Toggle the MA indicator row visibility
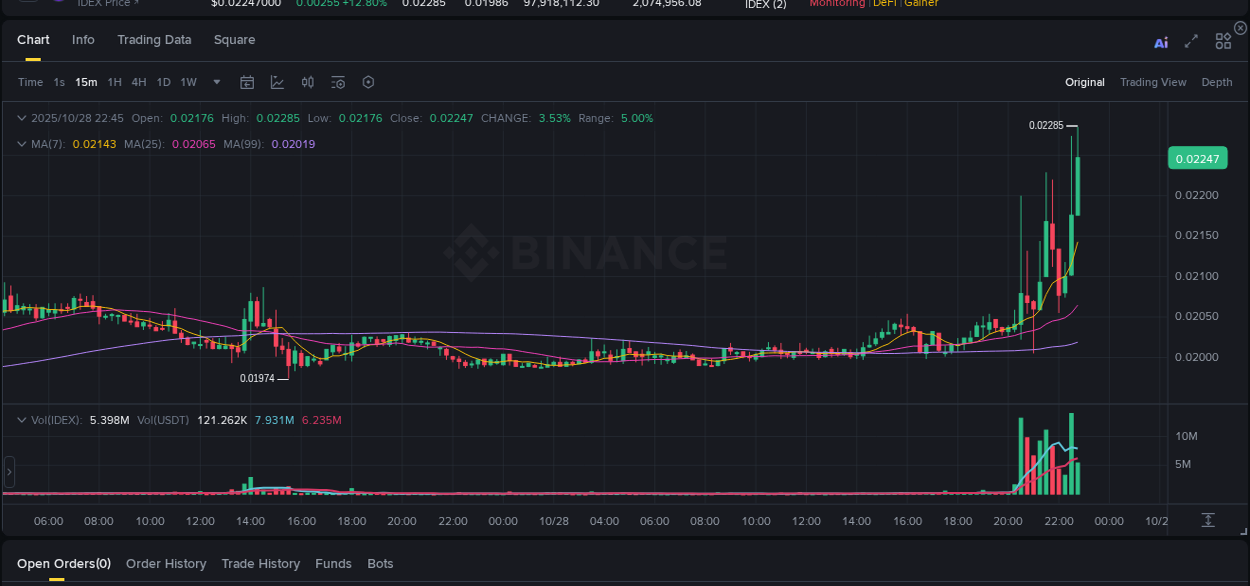This screenshot has width=1250, height=586. [x=21, y=144]
